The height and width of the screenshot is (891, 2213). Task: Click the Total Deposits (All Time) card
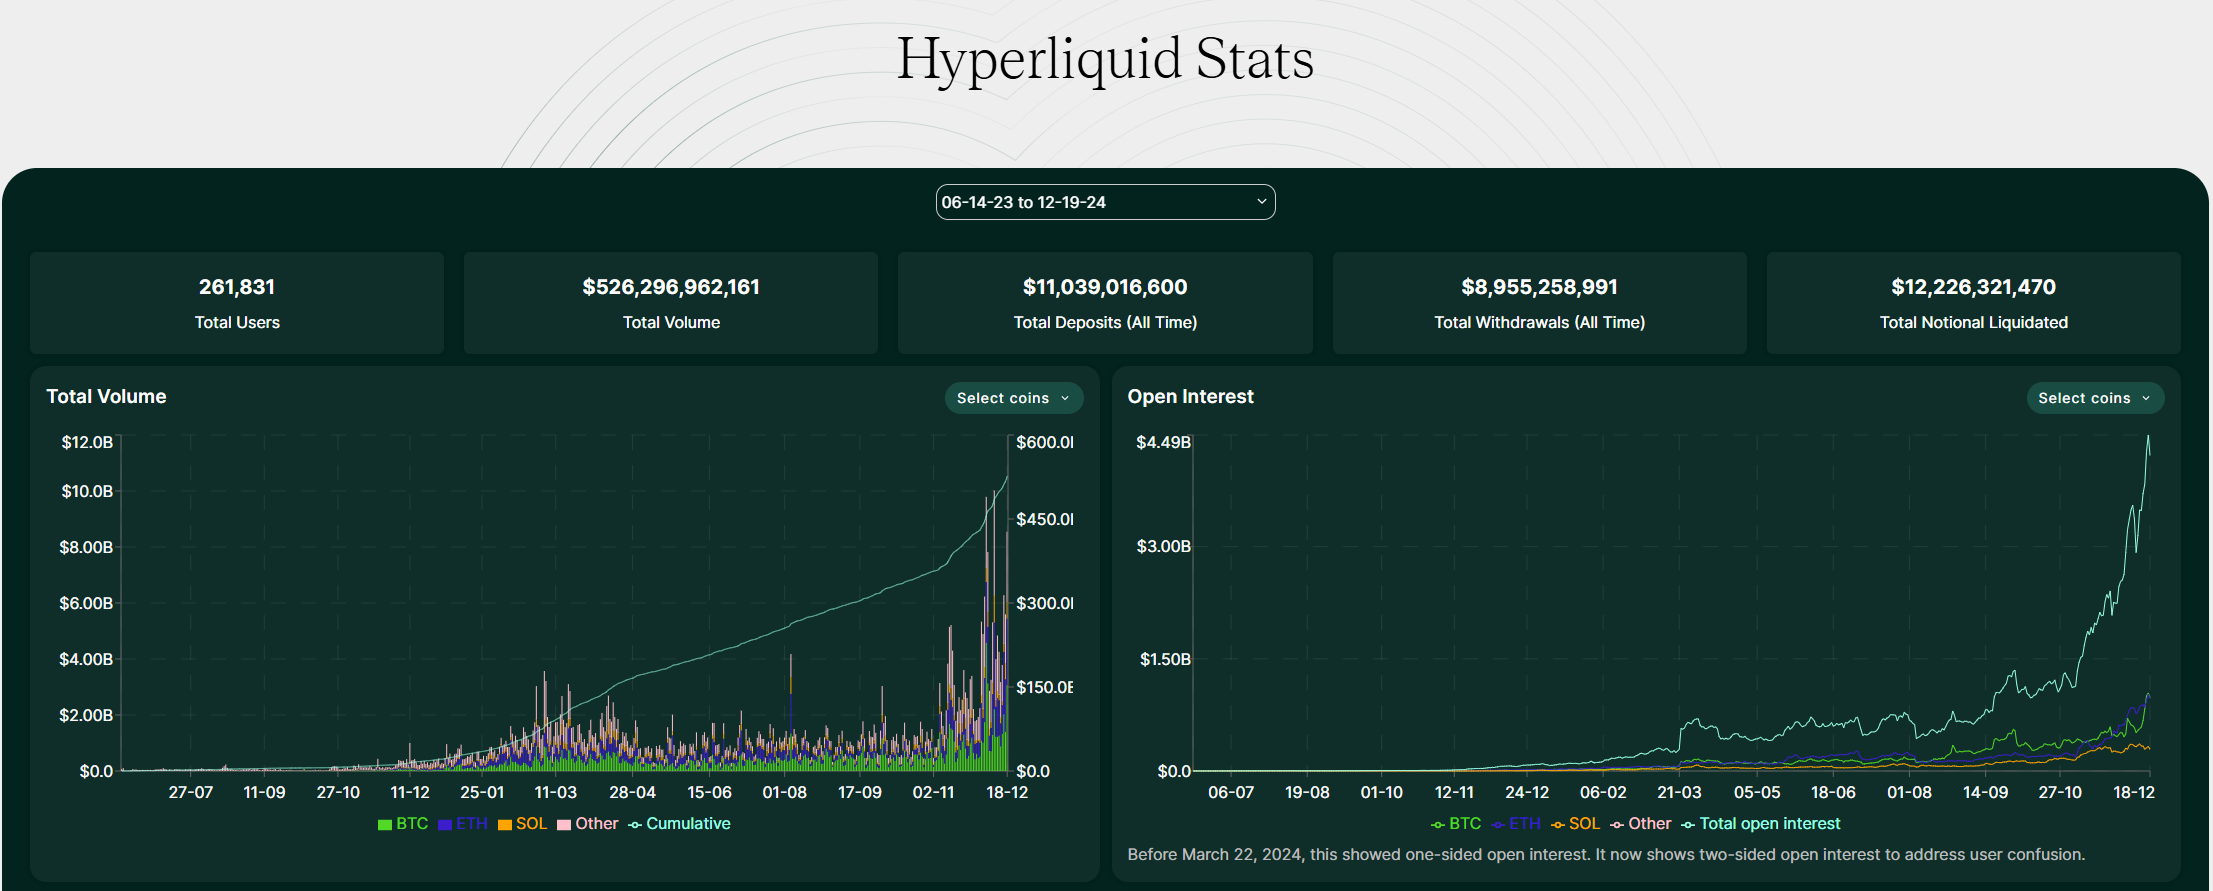point(1105,303)
